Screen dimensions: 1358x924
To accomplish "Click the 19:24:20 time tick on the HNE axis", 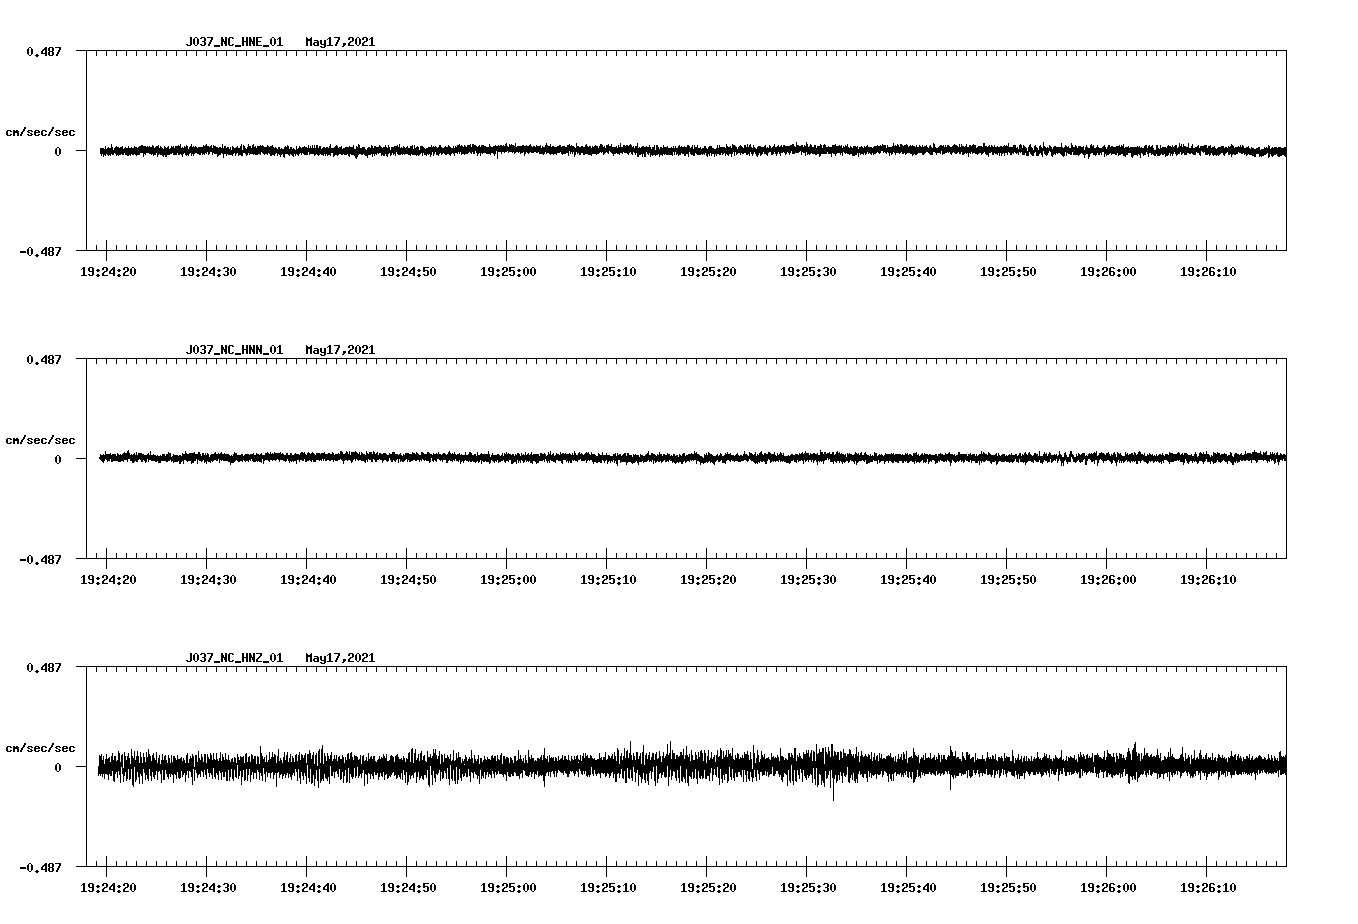I will [110, 270].
